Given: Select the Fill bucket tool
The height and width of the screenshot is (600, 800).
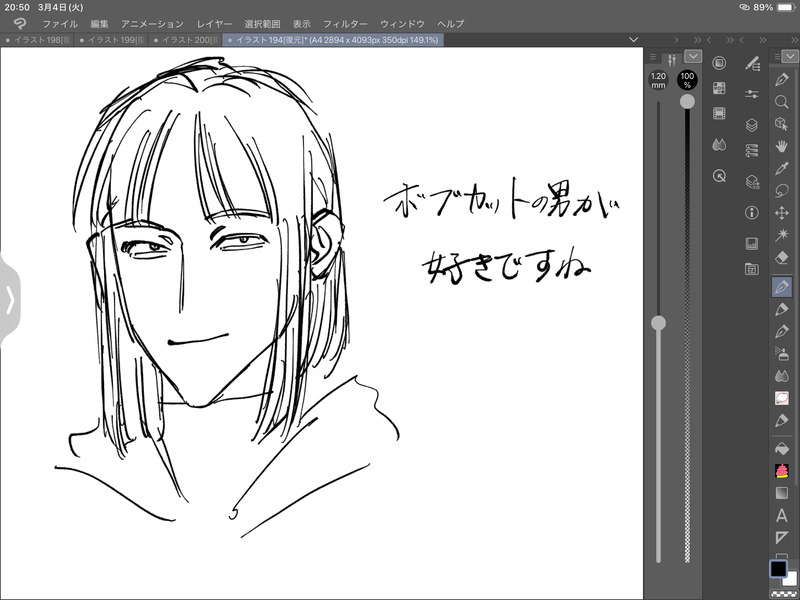Looking at the screenshot, I should pyautogui.click(x=782, y=449).
